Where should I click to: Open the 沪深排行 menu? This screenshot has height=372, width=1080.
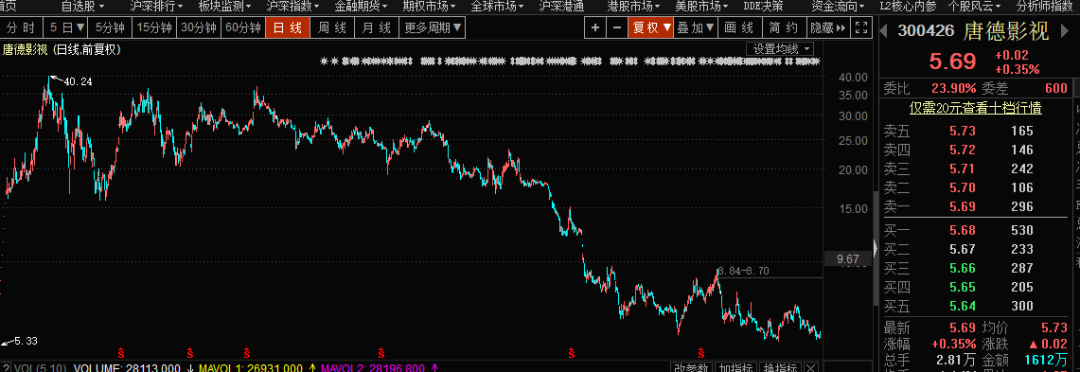pyautogui.click(x=156, y=6)
